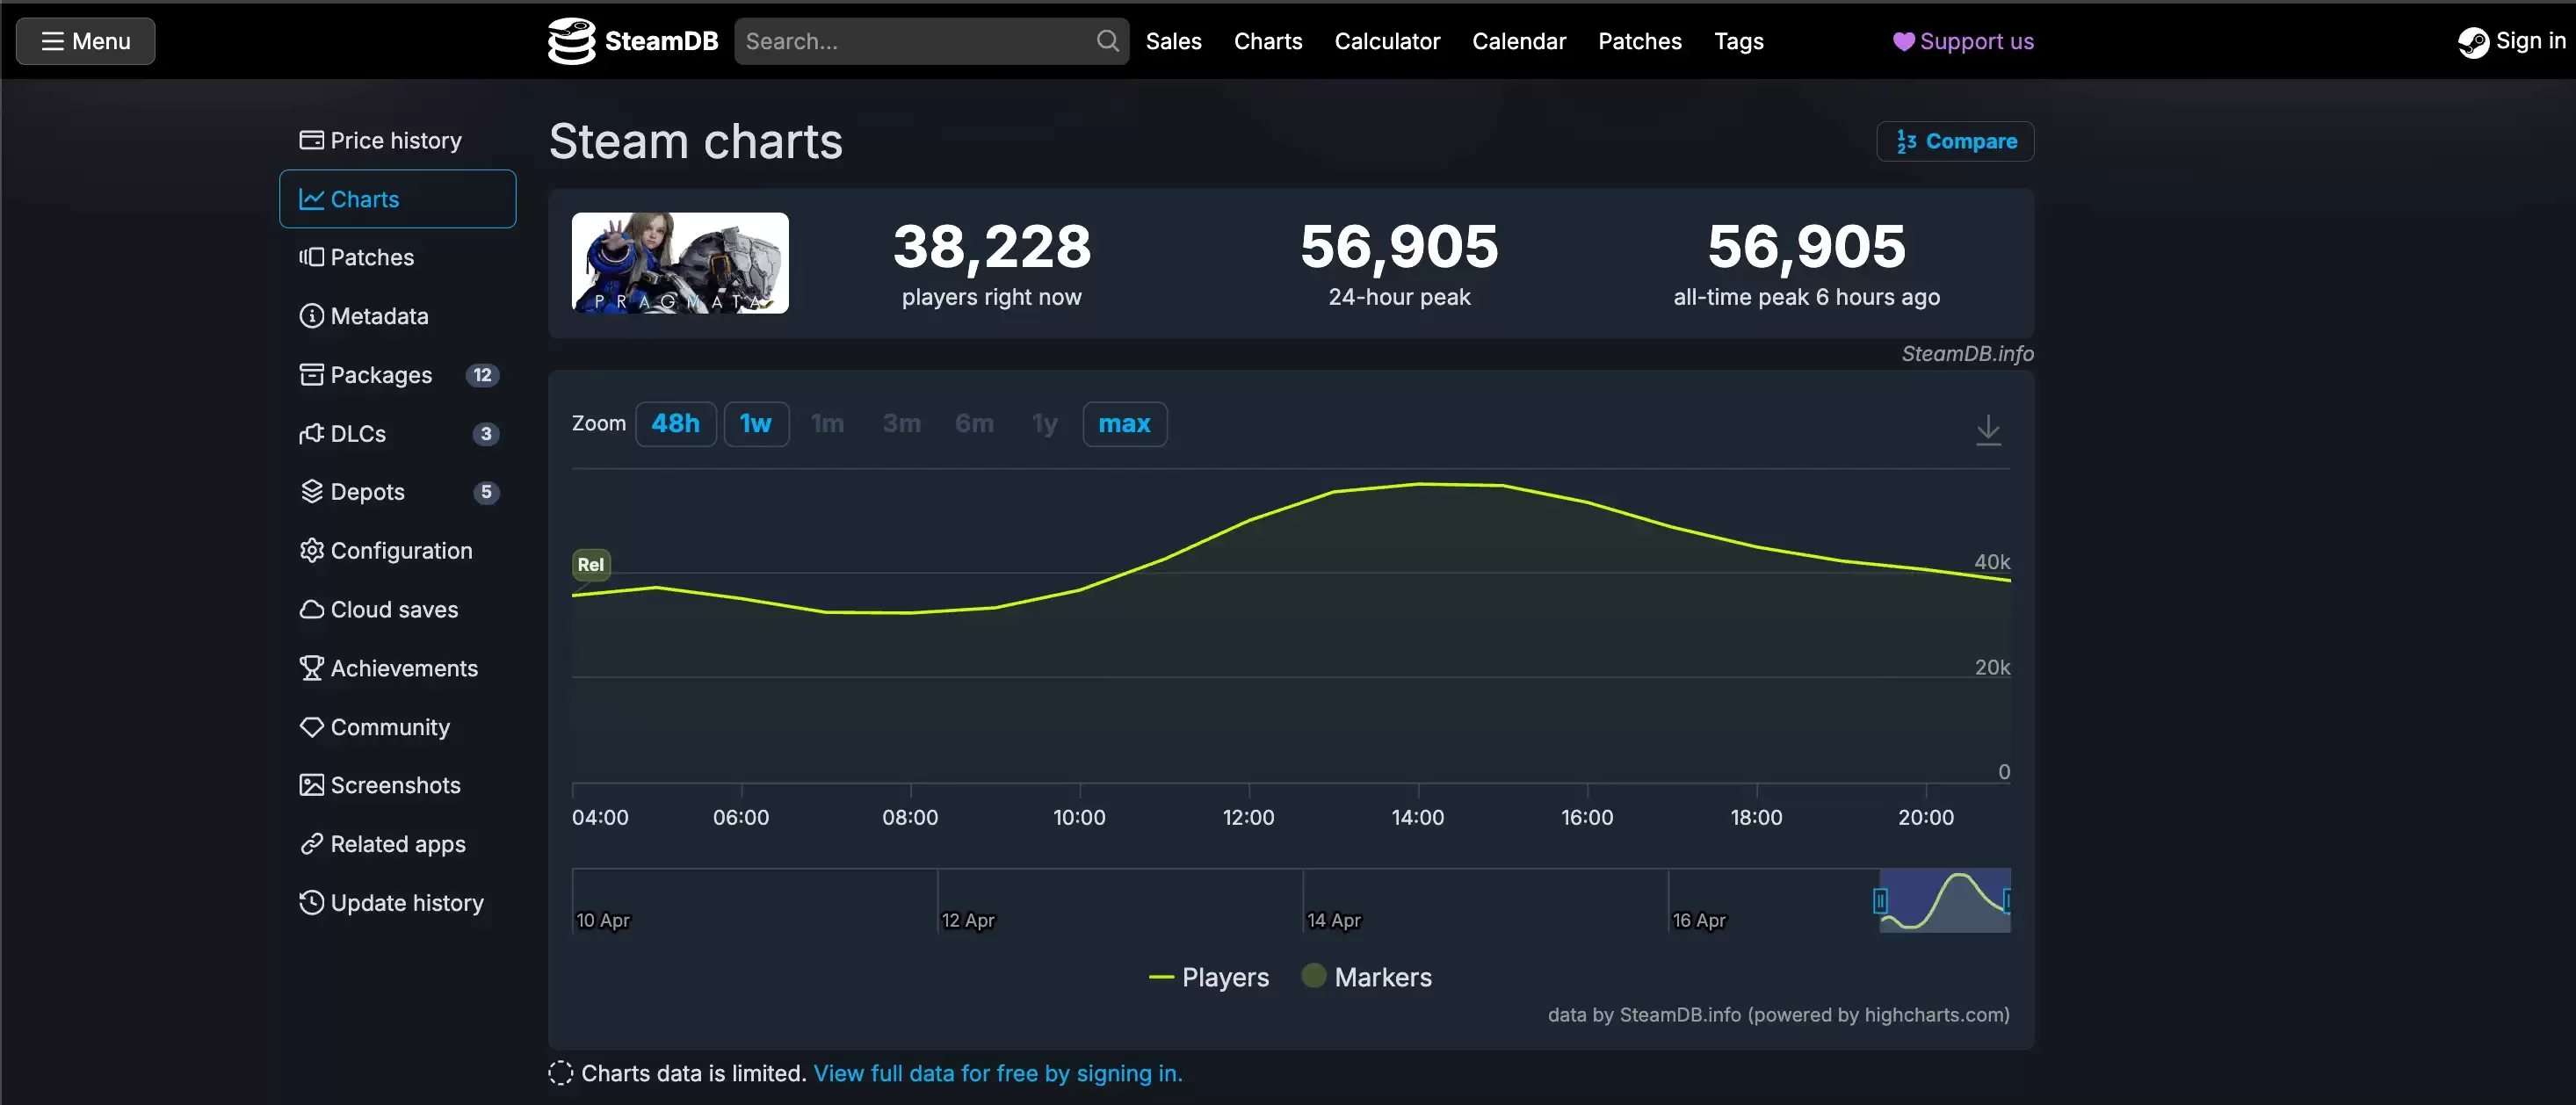Click the search magnifying glass icon
This screenshot has height=1105, width=2576.
(1106, 41)
